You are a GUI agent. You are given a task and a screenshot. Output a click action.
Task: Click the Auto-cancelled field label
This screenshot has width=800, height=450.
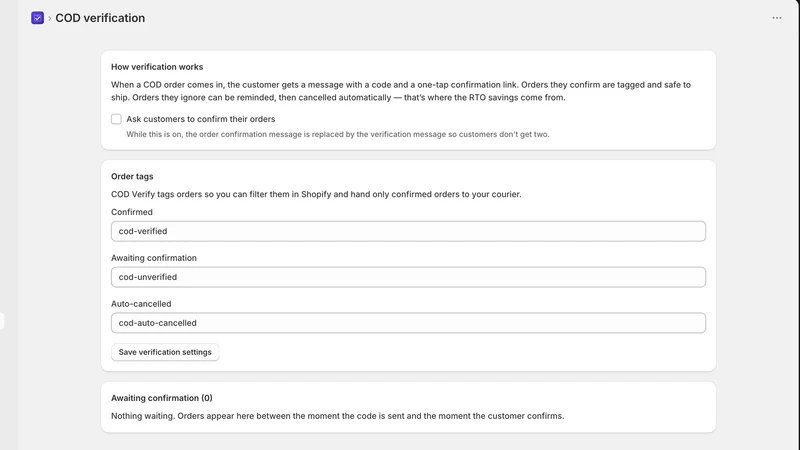tap(141, 304)
